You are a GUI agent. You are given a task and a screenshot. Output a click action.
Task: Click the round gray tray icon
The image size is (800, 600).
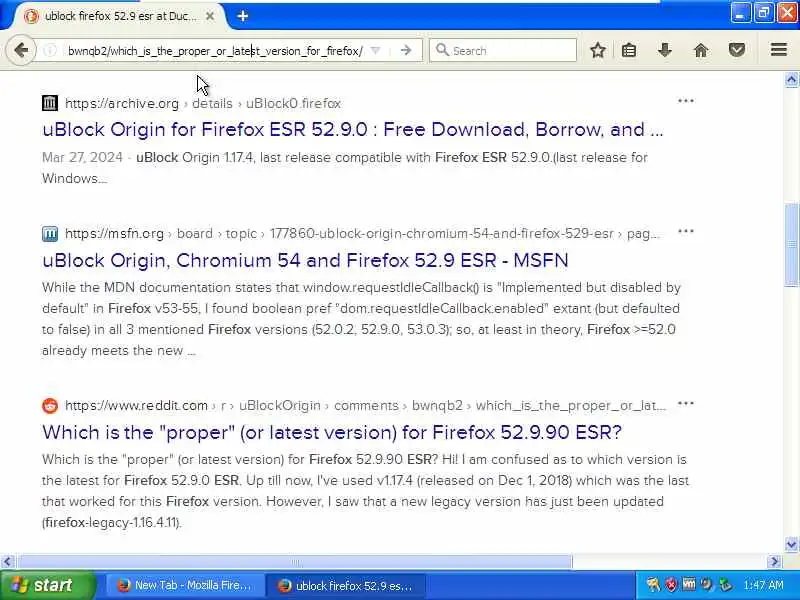[707, 585]
